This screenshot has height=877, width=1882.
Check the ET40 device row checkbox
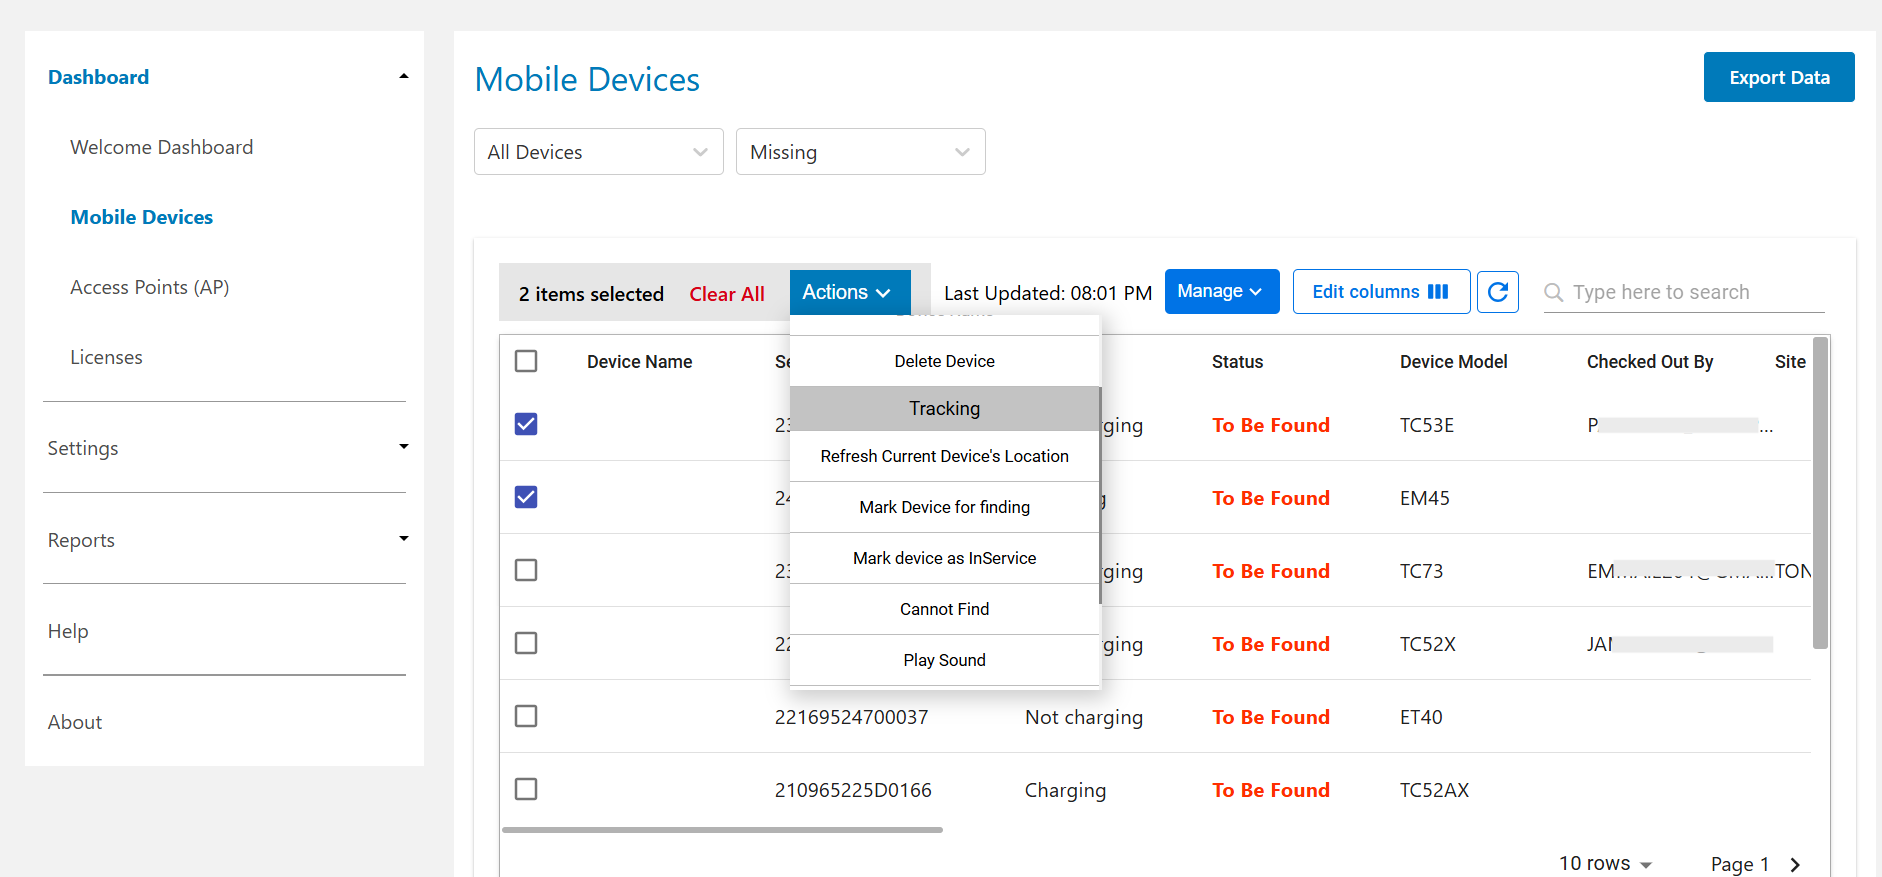[x=526, y=716]
